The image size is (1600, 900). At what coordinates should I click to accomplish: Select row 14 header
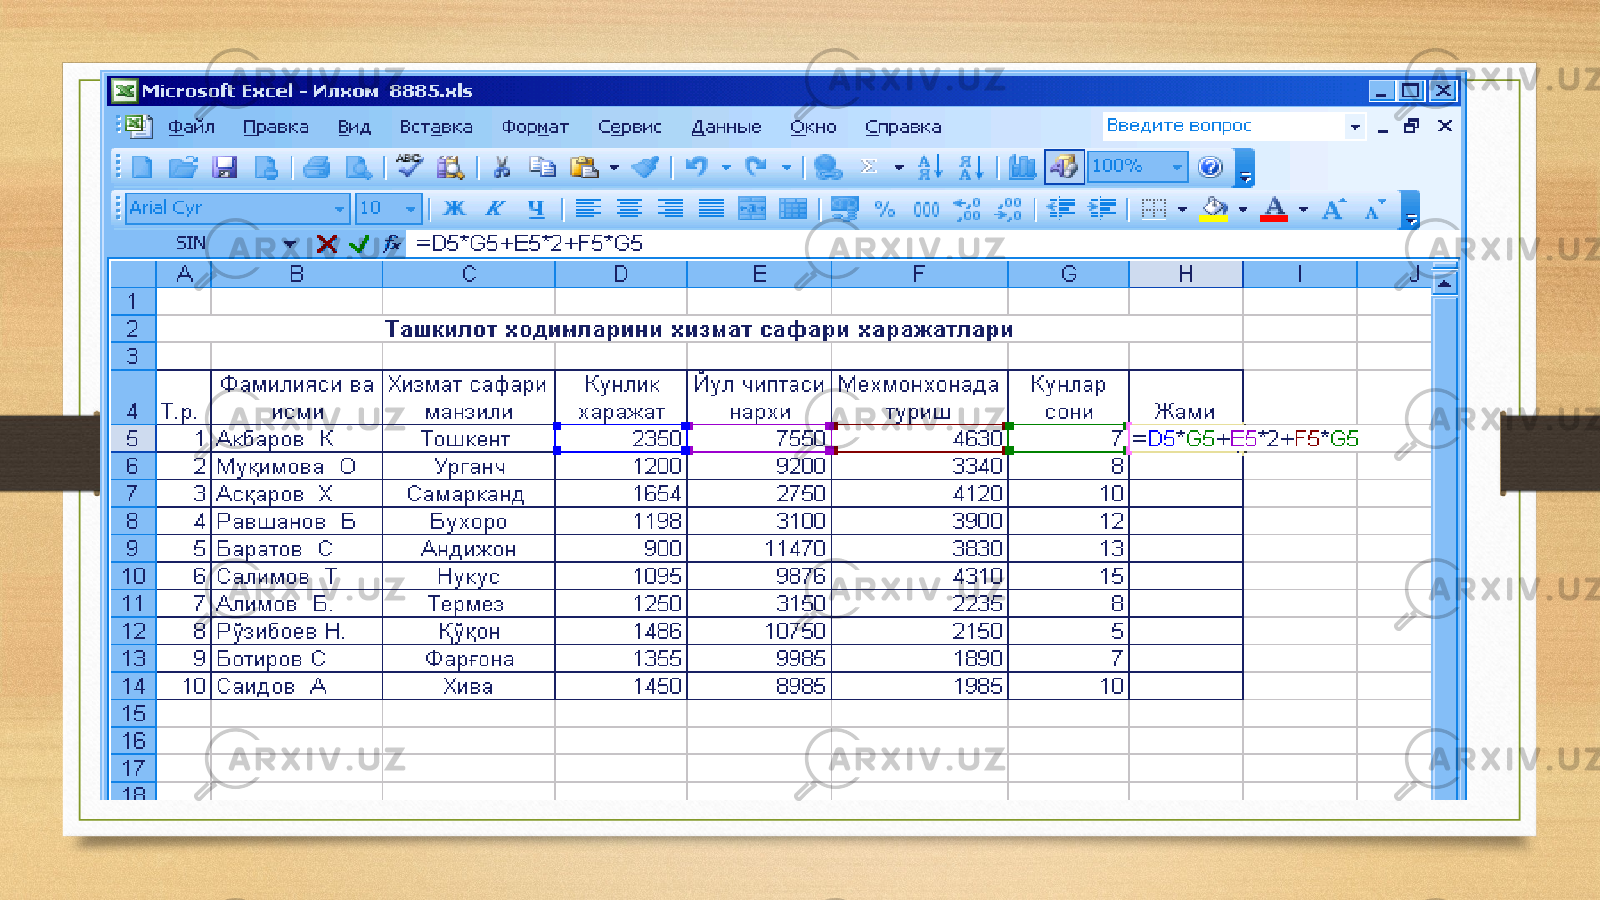pos(133,686)
